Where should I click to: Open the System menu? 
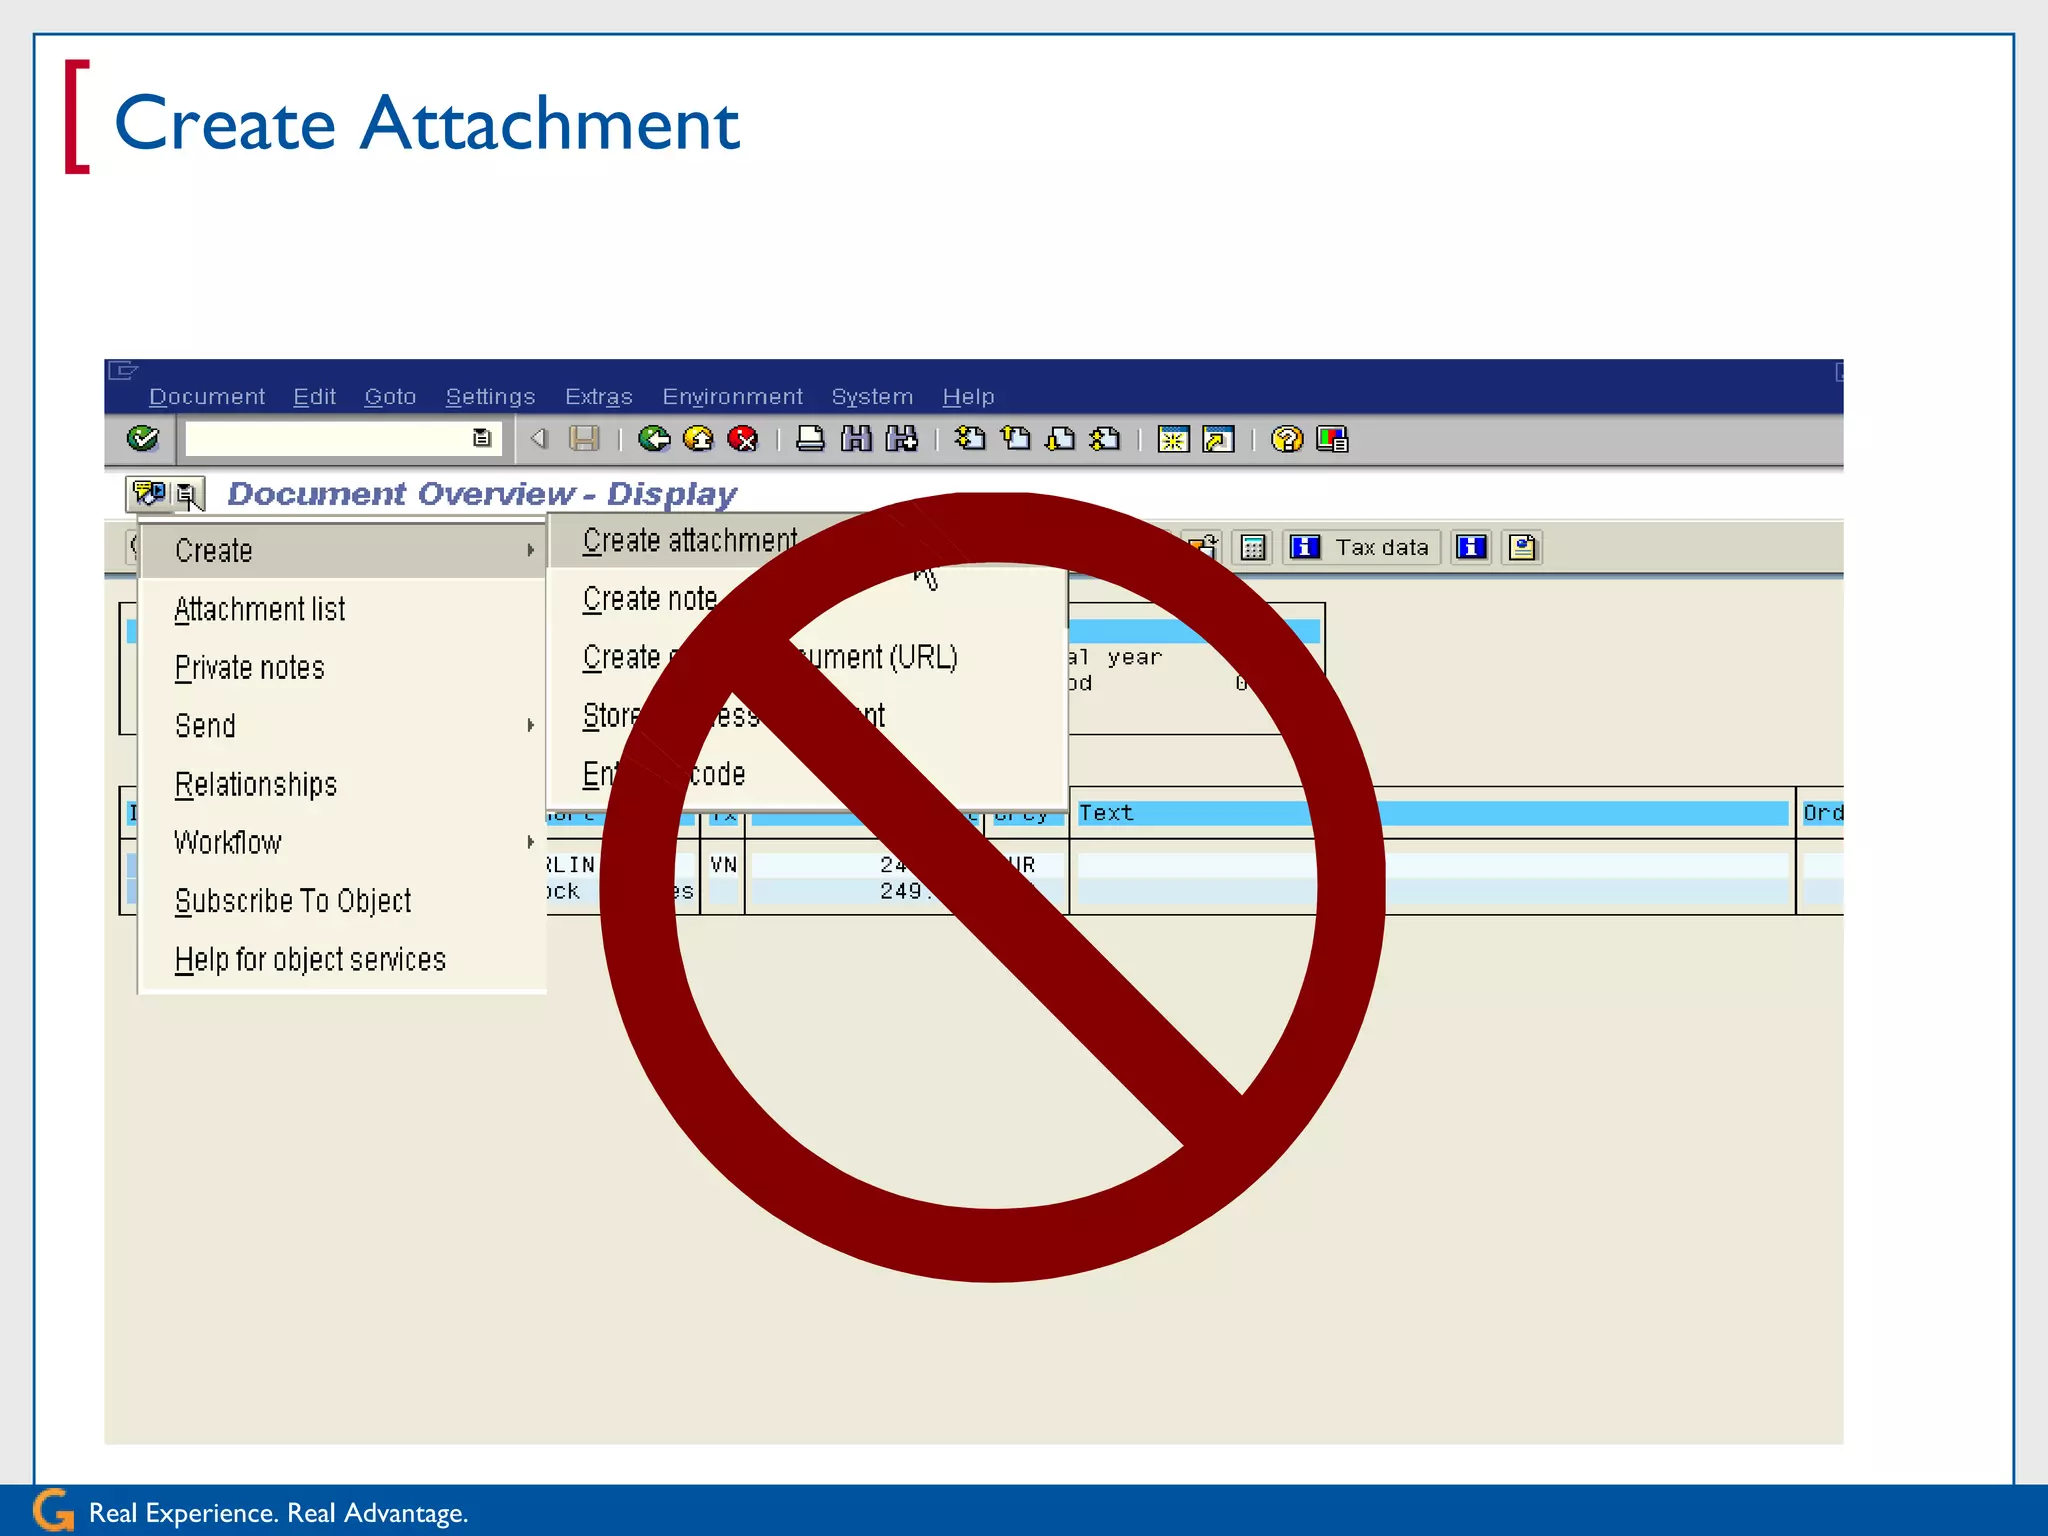pyautogui.click(x=872, y=397)
